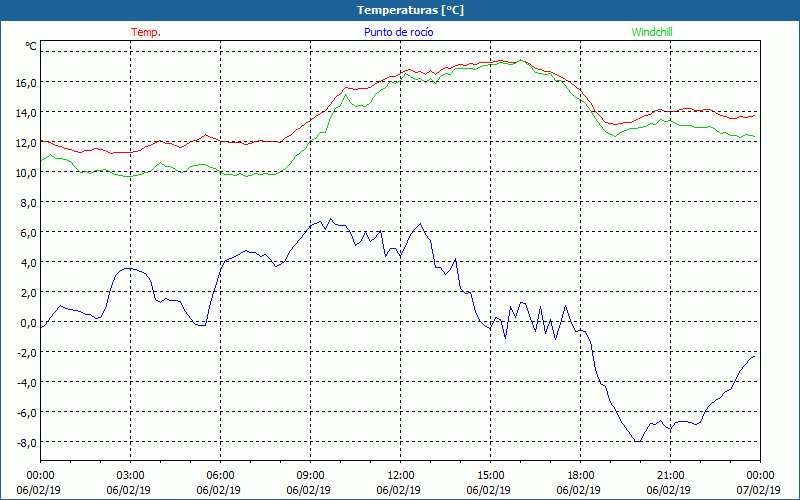Click the 16,0 y-axis value

click(x=27, y=83)
